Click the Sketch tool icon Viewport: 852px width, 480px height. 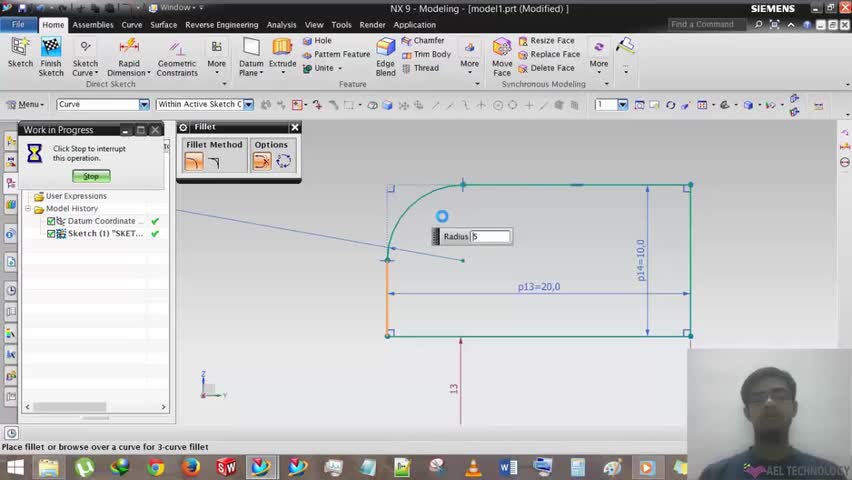click(x=20, y=47)
